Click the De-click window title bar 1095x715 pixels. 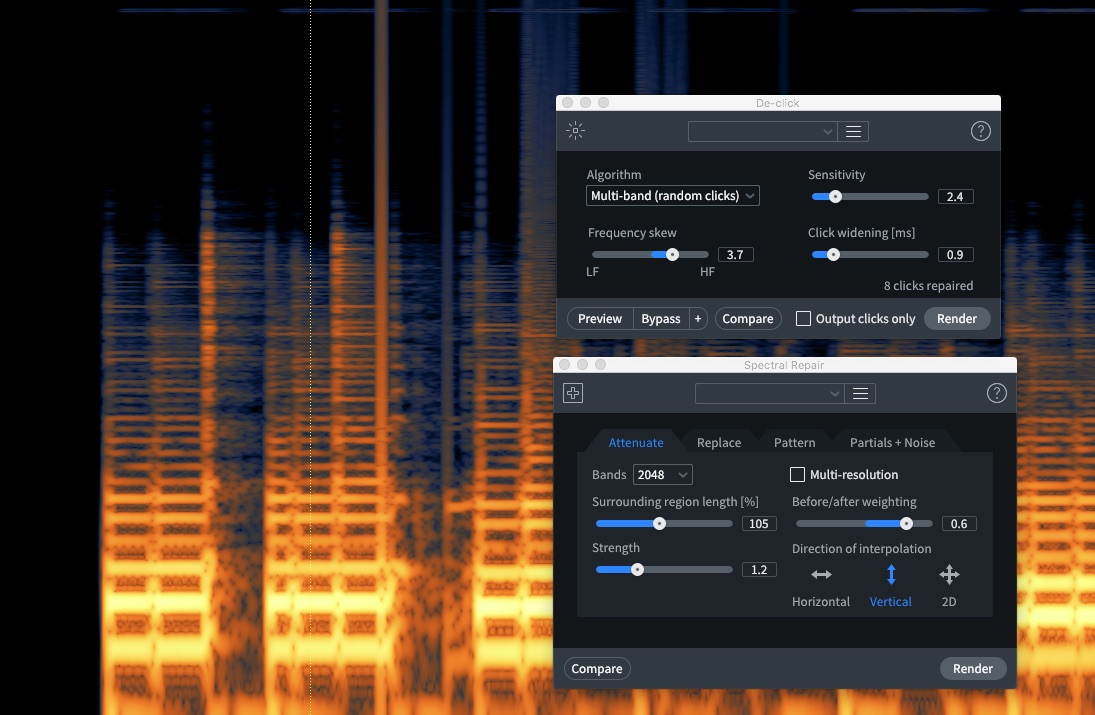[x=778, y=103]
